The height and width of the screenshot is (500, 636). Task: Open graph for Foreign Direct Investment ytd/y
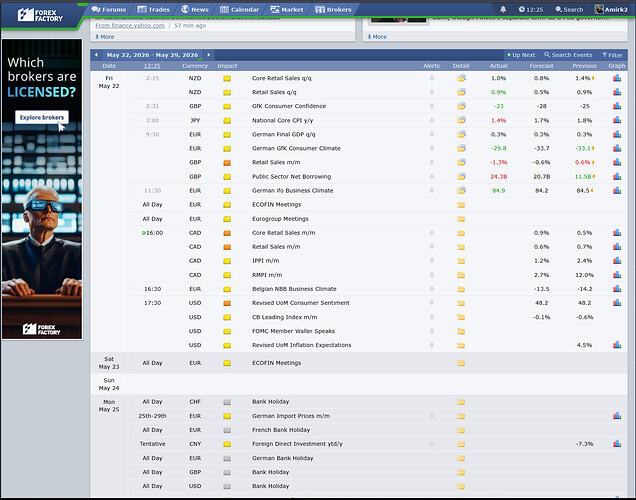click(x=617, y=444)
